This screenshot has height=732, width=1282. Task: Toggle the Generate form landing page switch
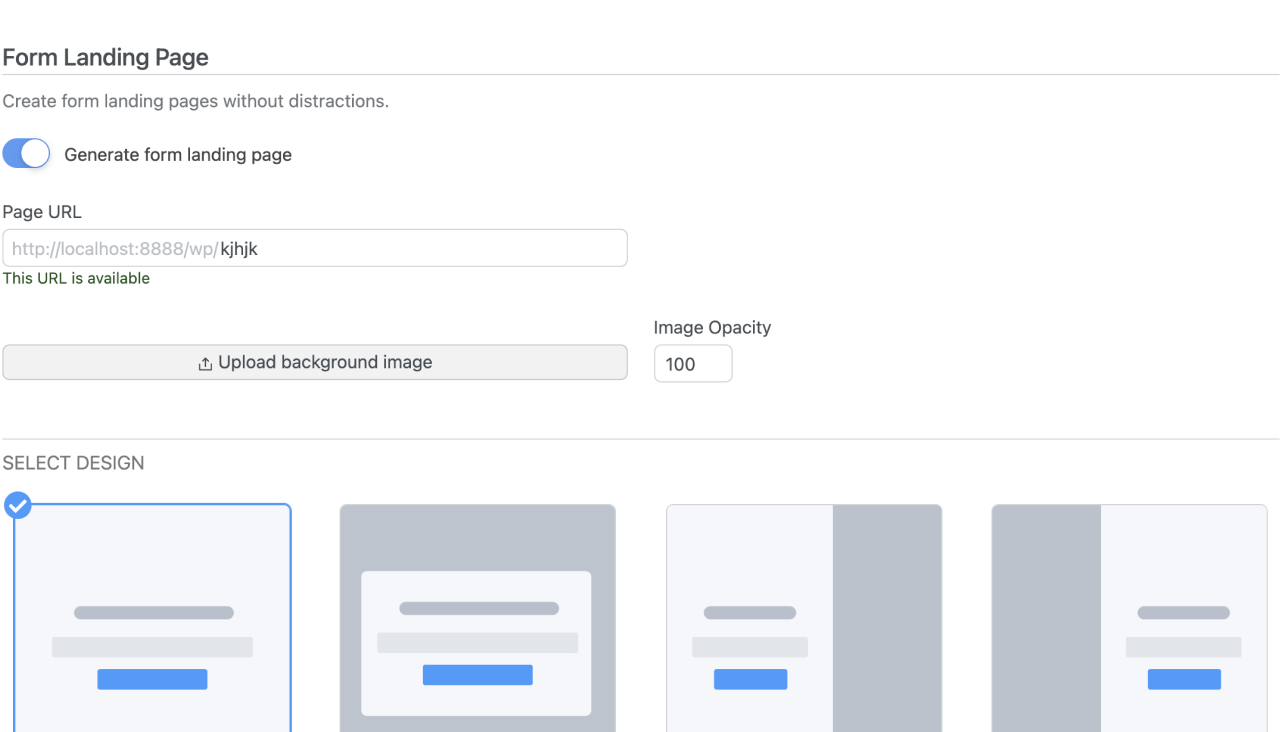point(26,154)
